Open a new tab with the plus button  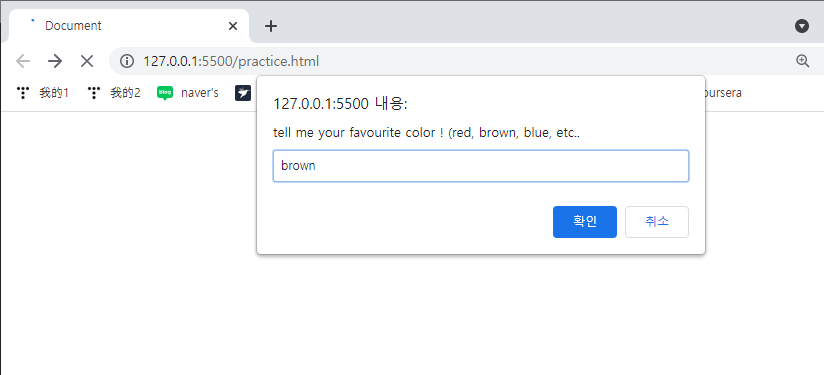270,26
